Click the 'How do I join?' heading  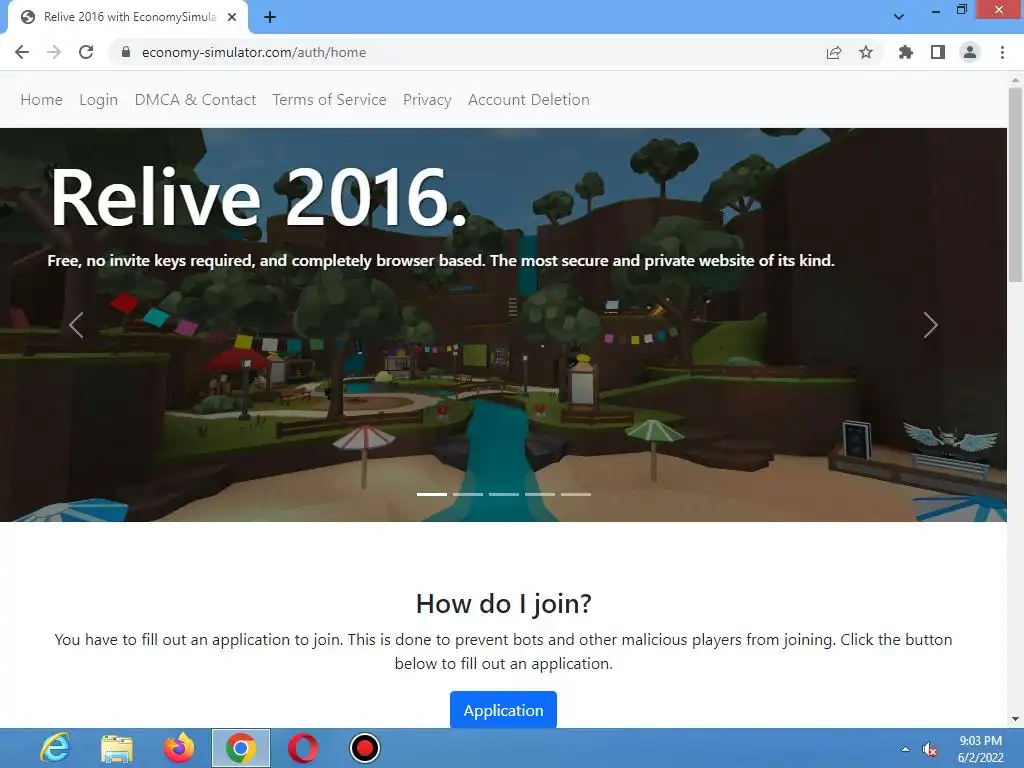pos(504,603)
